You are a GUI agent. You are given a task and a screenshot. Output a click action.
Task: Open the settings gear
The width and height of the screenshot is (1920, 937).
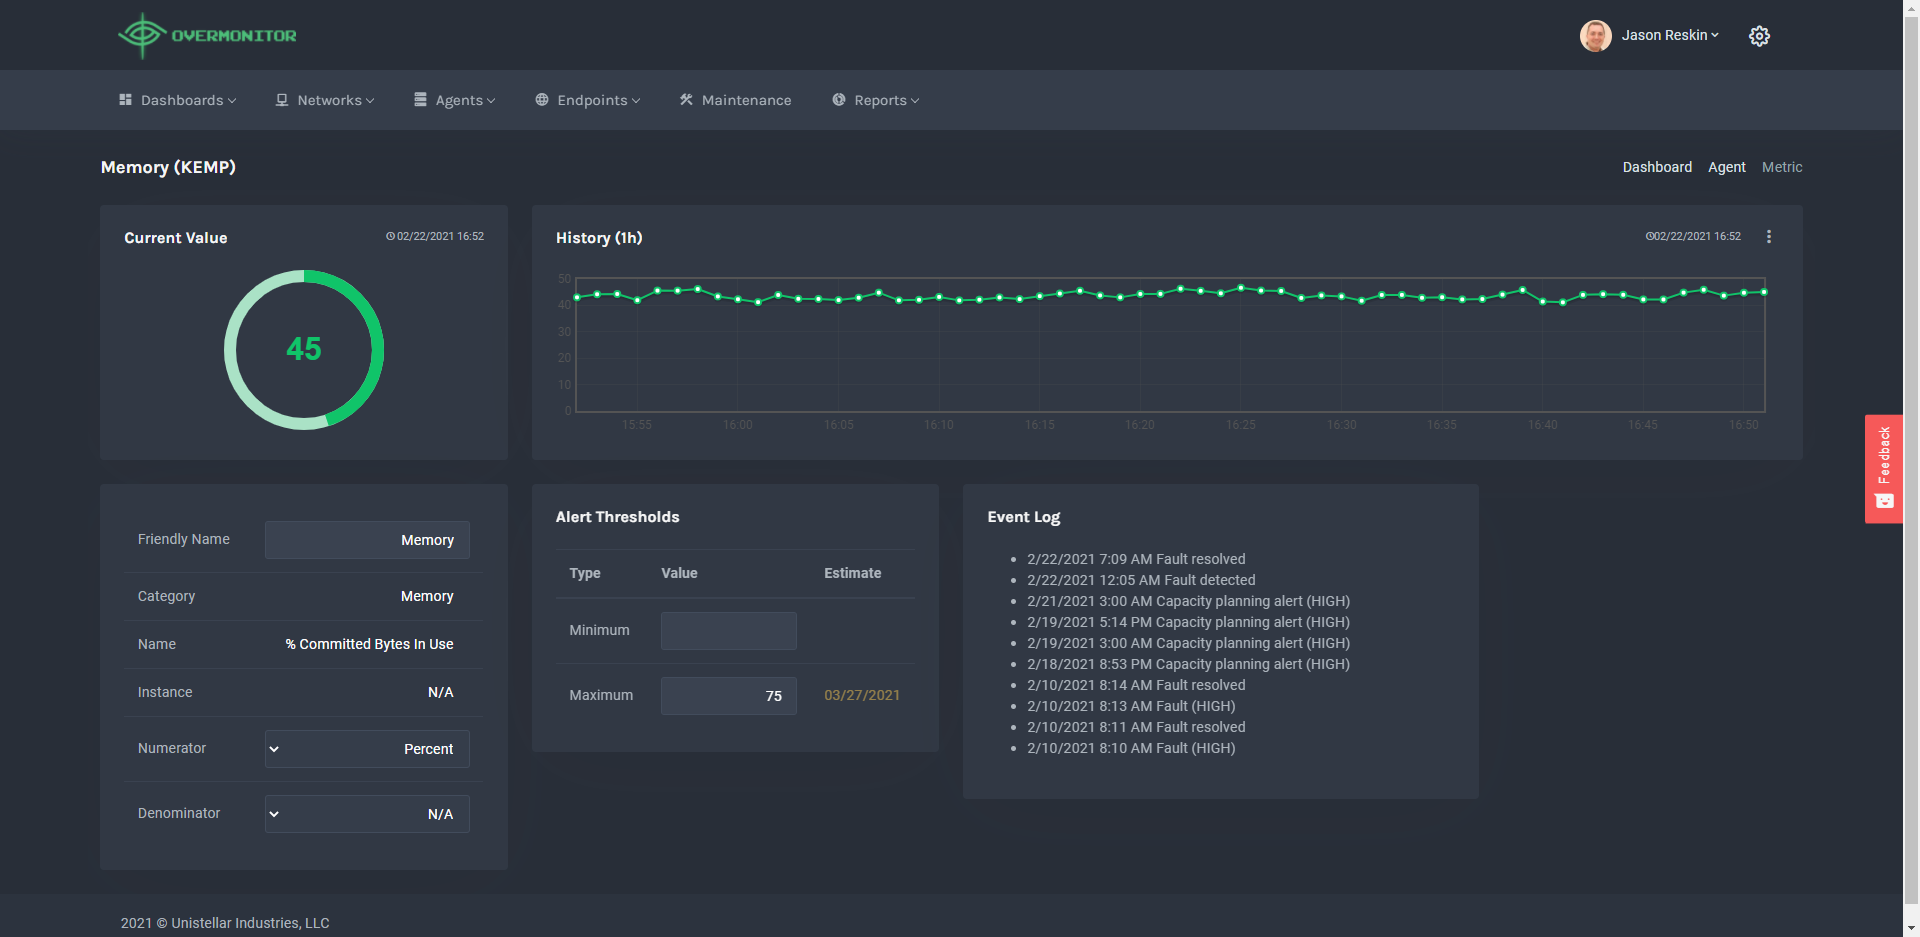1759,35
